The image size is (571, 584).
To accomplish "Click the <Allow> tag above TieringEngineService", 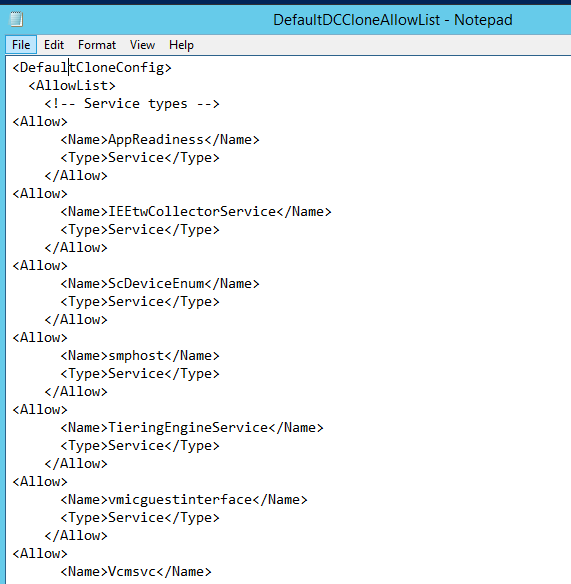I will pyautogui.click(x=40, y=410).
